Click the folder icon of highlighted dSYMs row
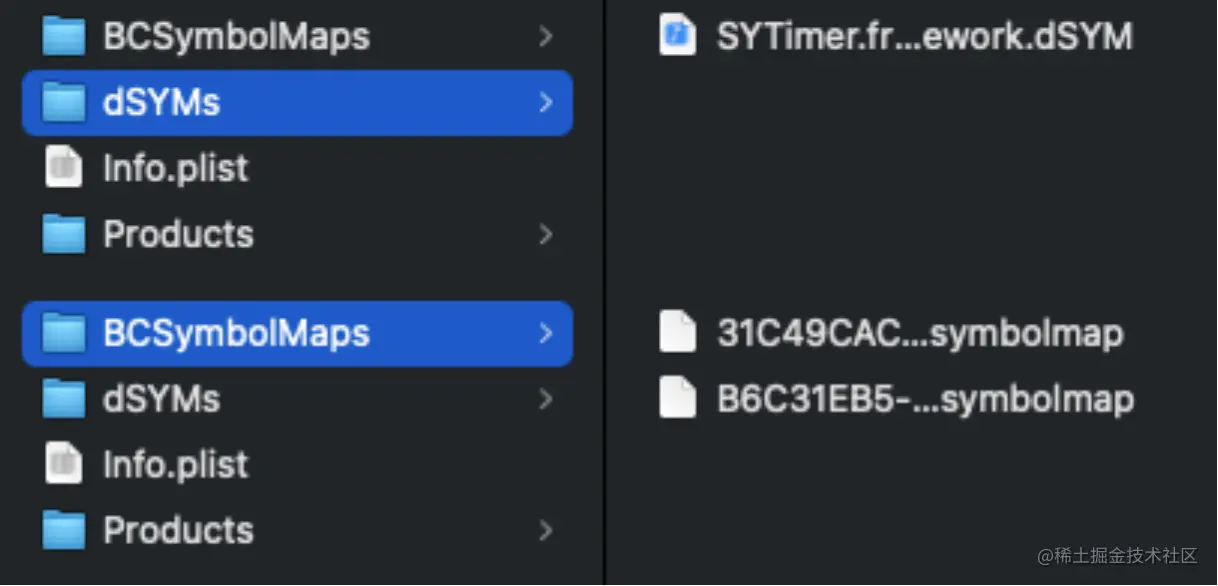This screenshot has height=586, width=1218. (65, 102)
